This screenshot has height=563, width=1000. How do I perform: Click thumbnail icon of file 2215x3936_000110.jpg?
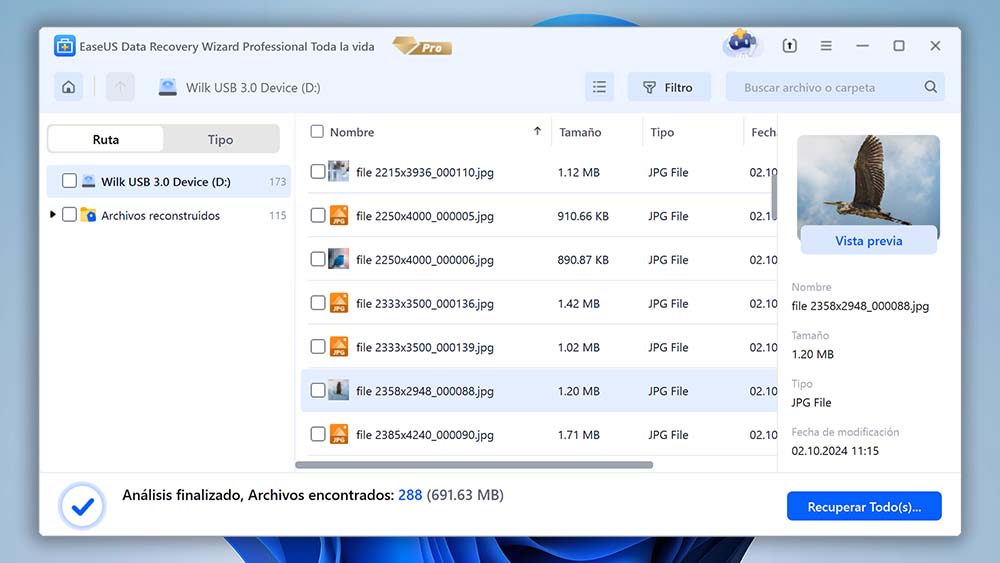click(338, 172)
